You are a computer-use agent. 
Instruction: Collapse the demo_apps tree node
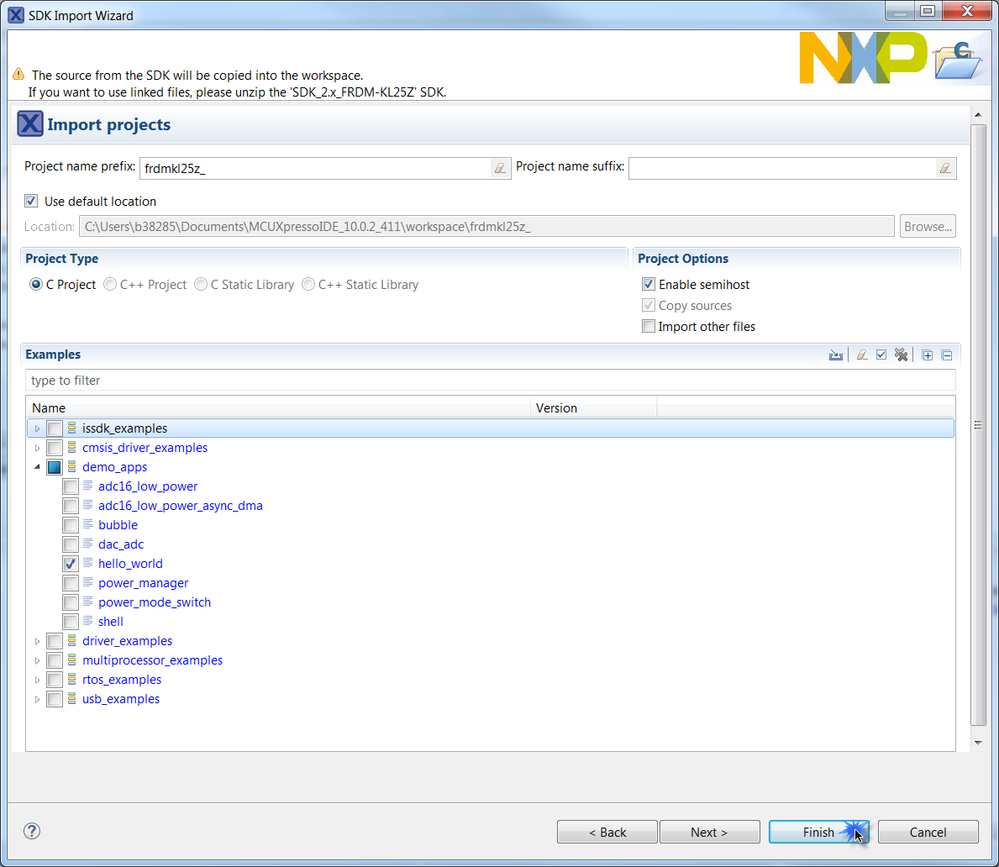[x=38, y=467]
